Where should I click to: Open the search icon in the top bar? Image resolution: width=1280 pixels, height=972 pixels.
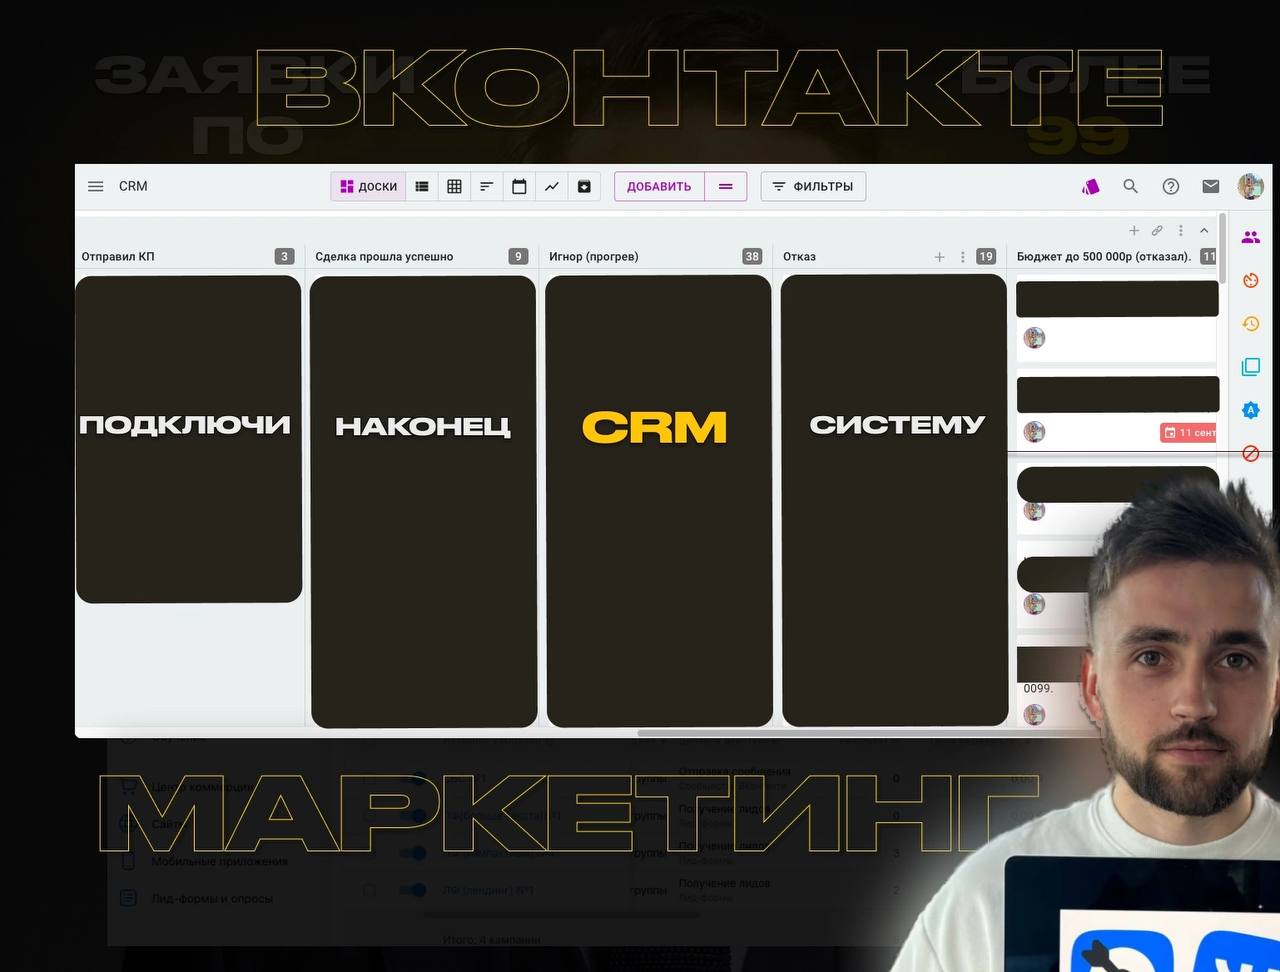(1130, 186)
